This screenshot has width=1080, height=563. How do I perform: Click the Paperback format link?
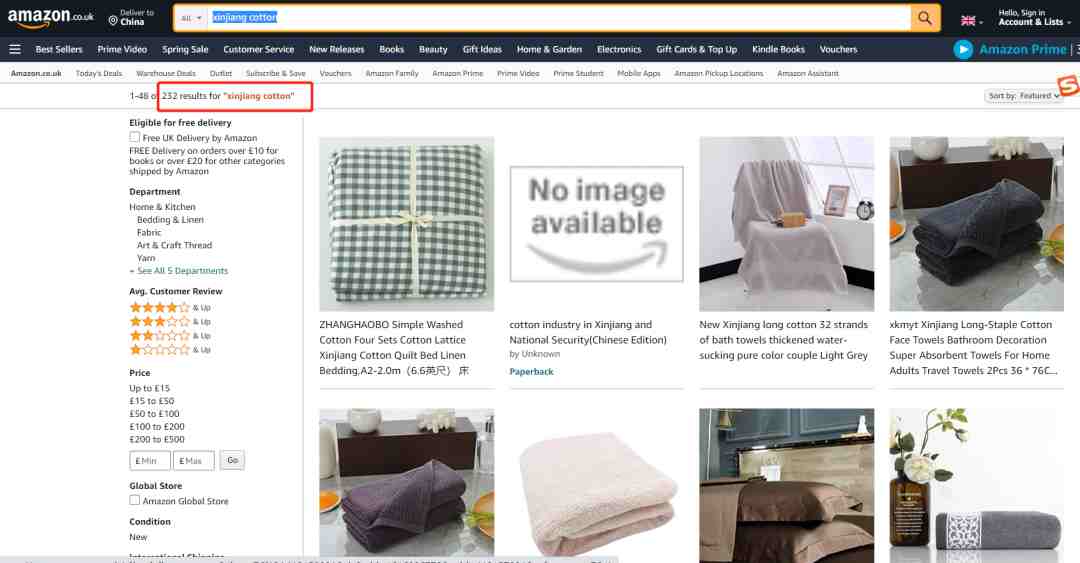[531, 371]
